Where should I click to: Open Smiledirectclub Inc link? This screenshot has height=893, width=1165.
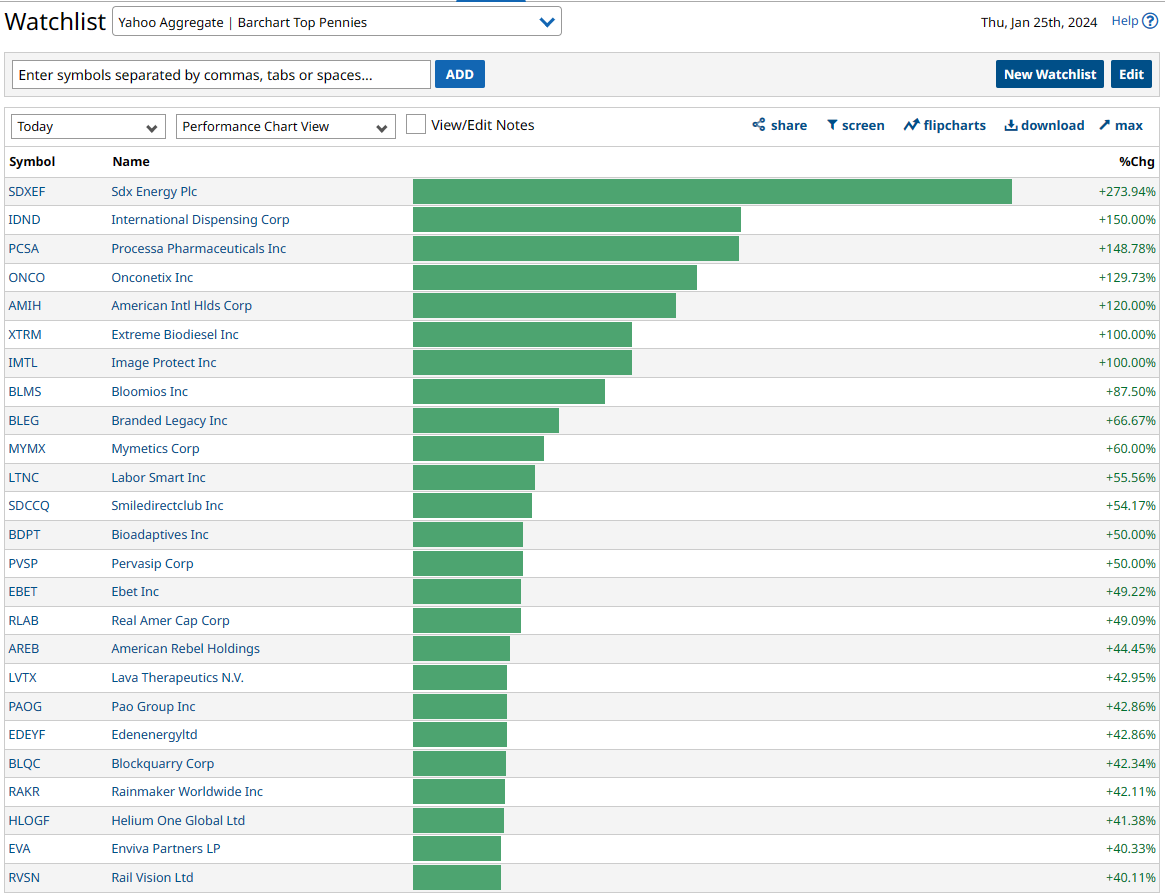(x=167, y=507)
